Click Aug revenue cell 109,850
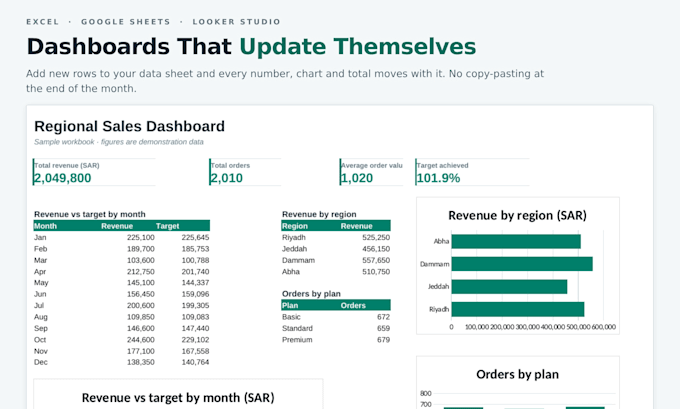The width and height of the screenshot is (680, 409). coord(141,317)
